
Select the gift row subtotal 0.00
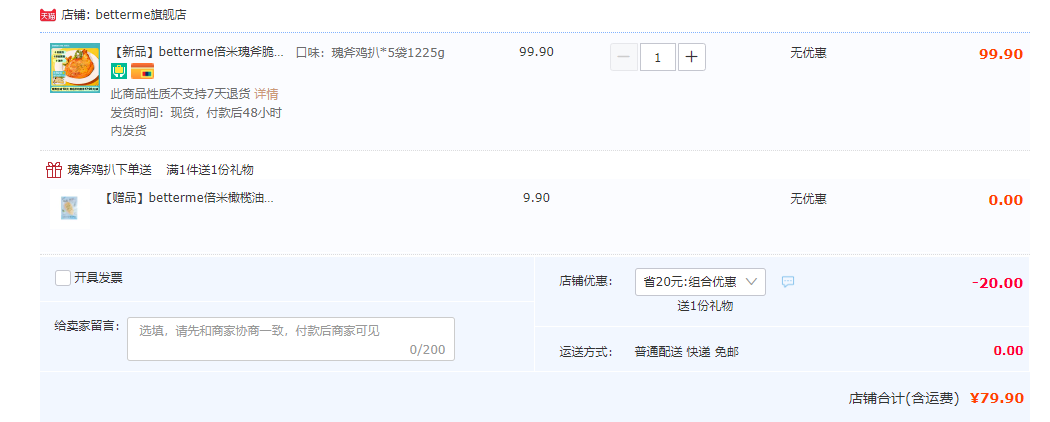(1006, 200)
